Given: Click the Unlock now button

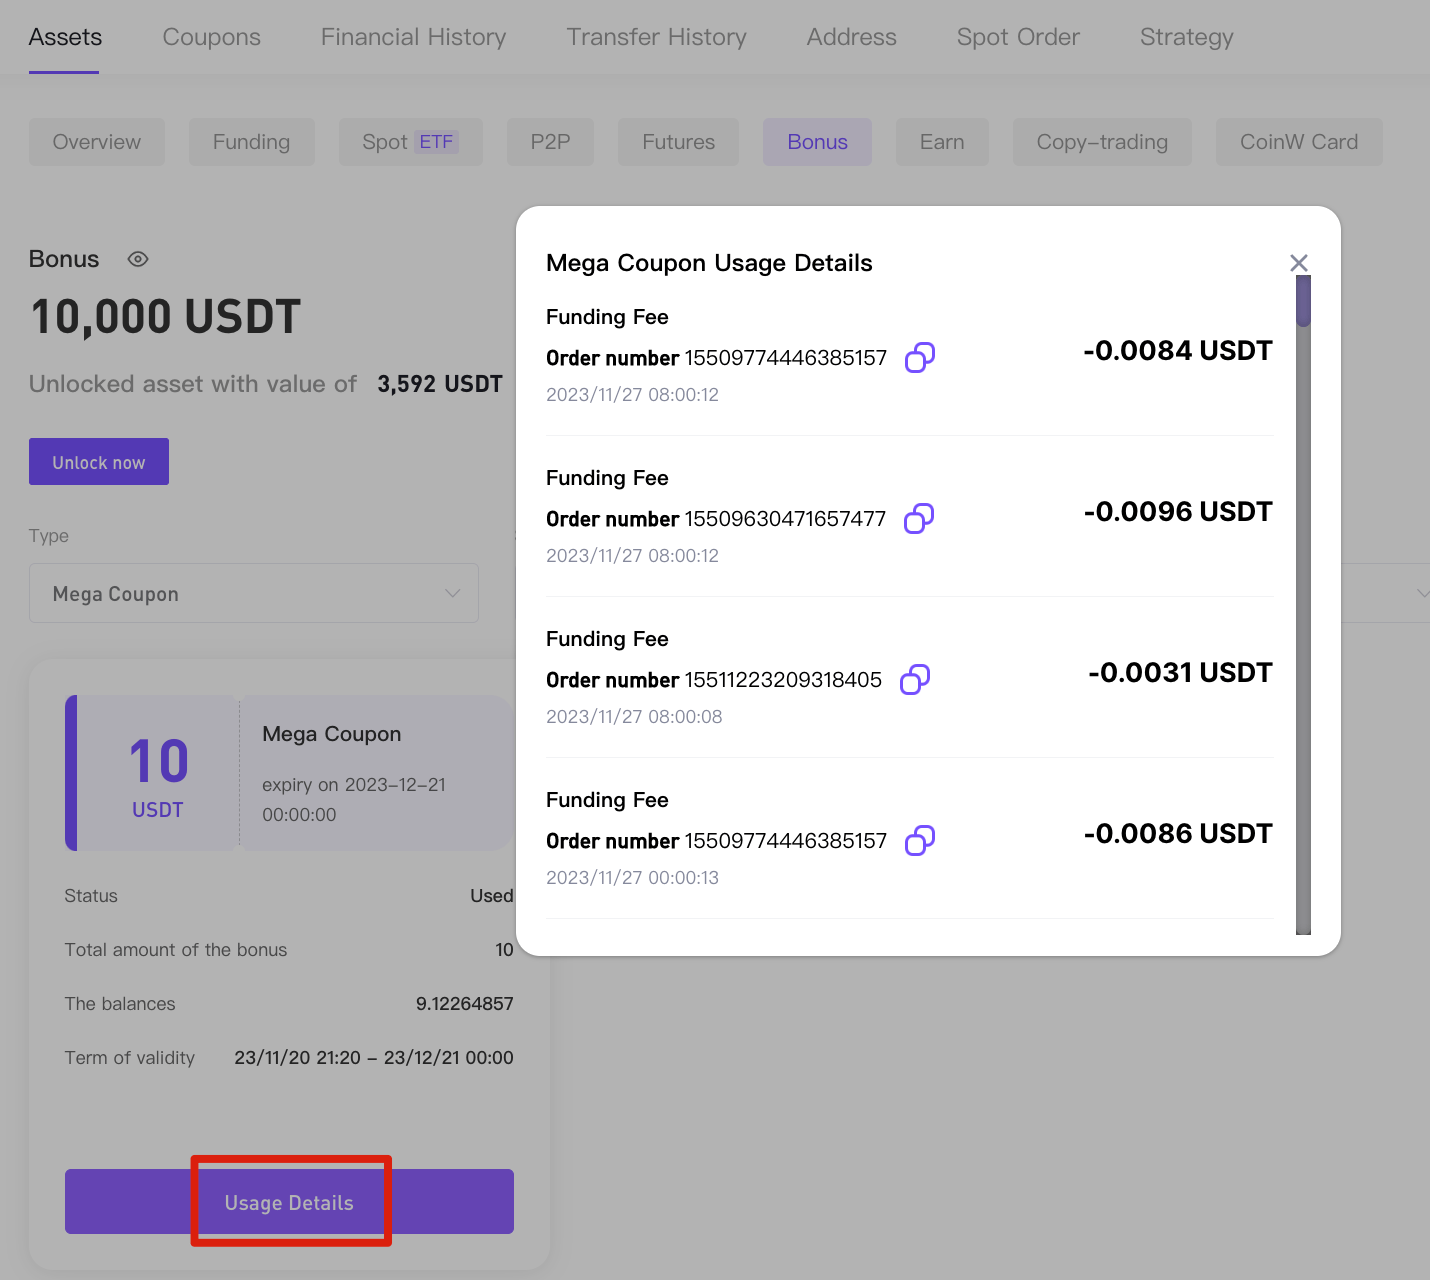Looking at the screenshot, I should (99, 461).
